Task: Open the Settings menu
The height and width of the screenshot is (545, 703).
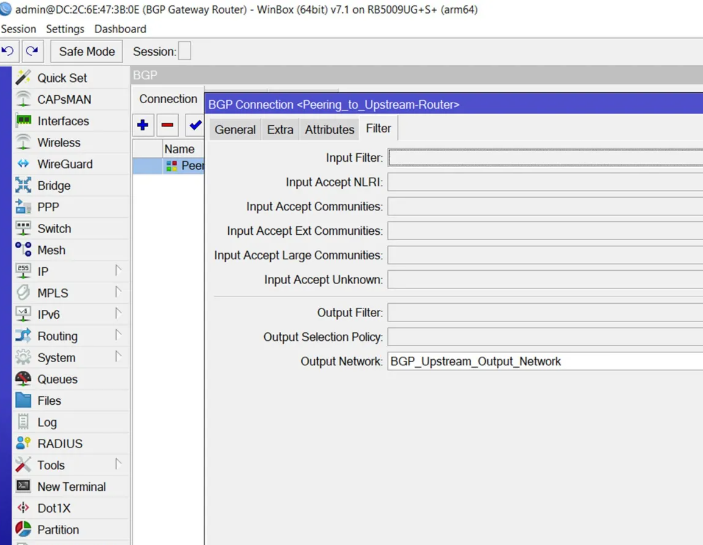Action: tap(65, 29)
